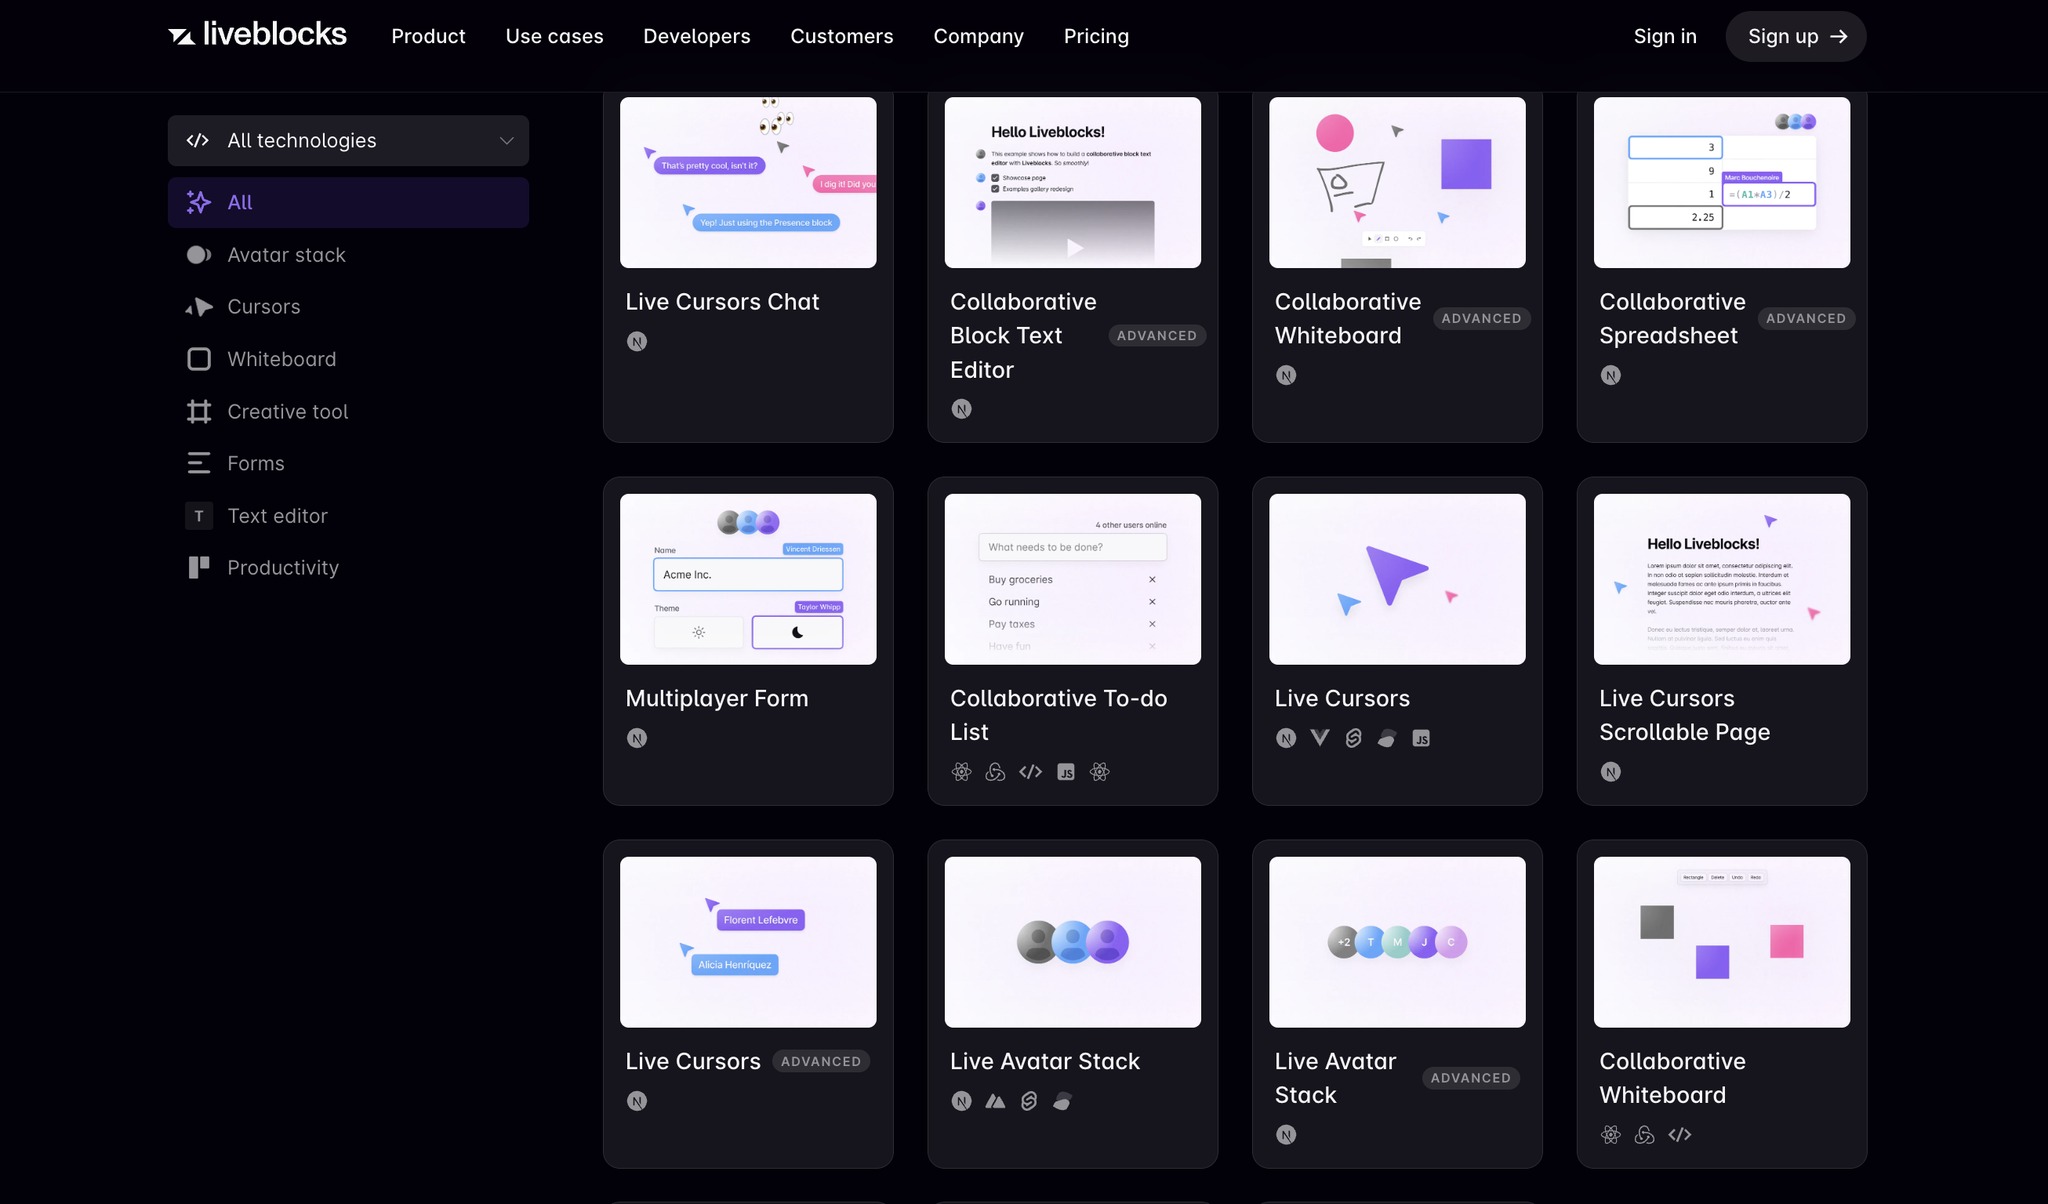Open the Collaborative To-do List thumbnail
This screenshot has height=1204, width=2048.
1073,579
